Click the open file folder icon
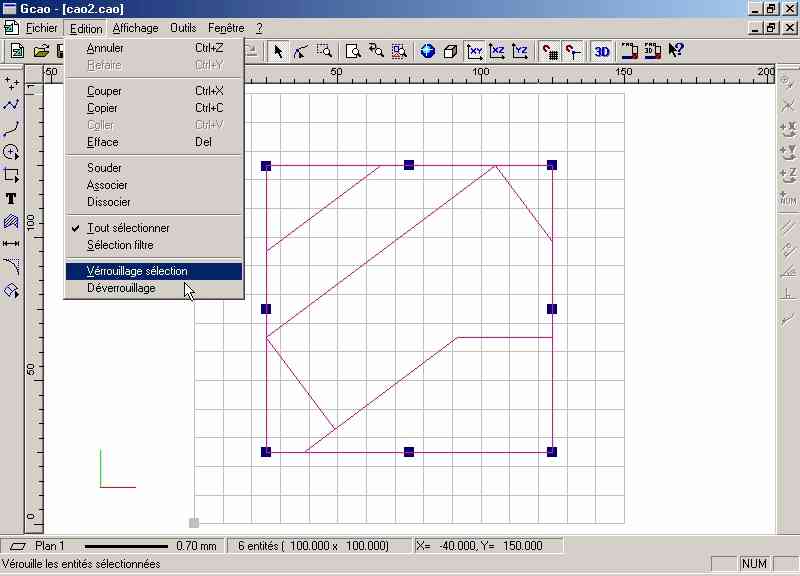 [x=41, y=51]
